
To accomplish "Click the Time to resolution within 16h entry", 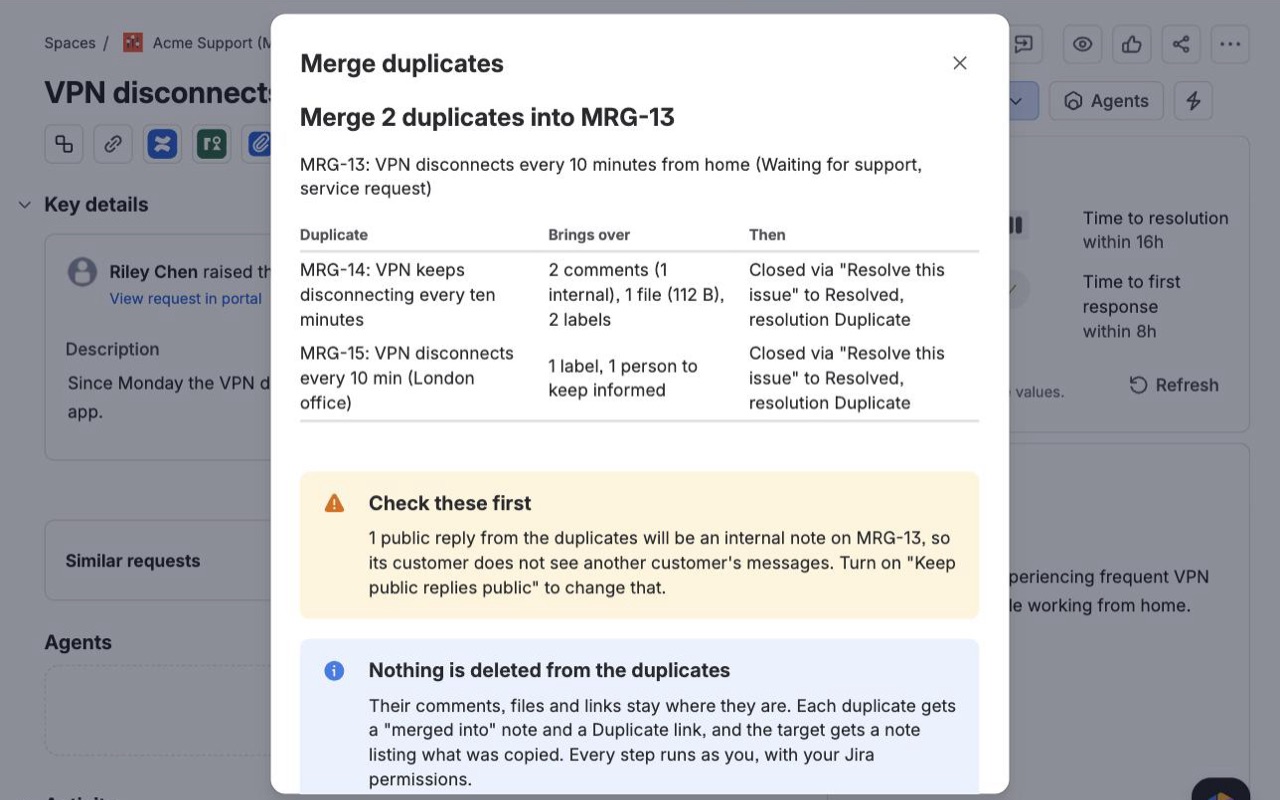I will coord(1155,230).
